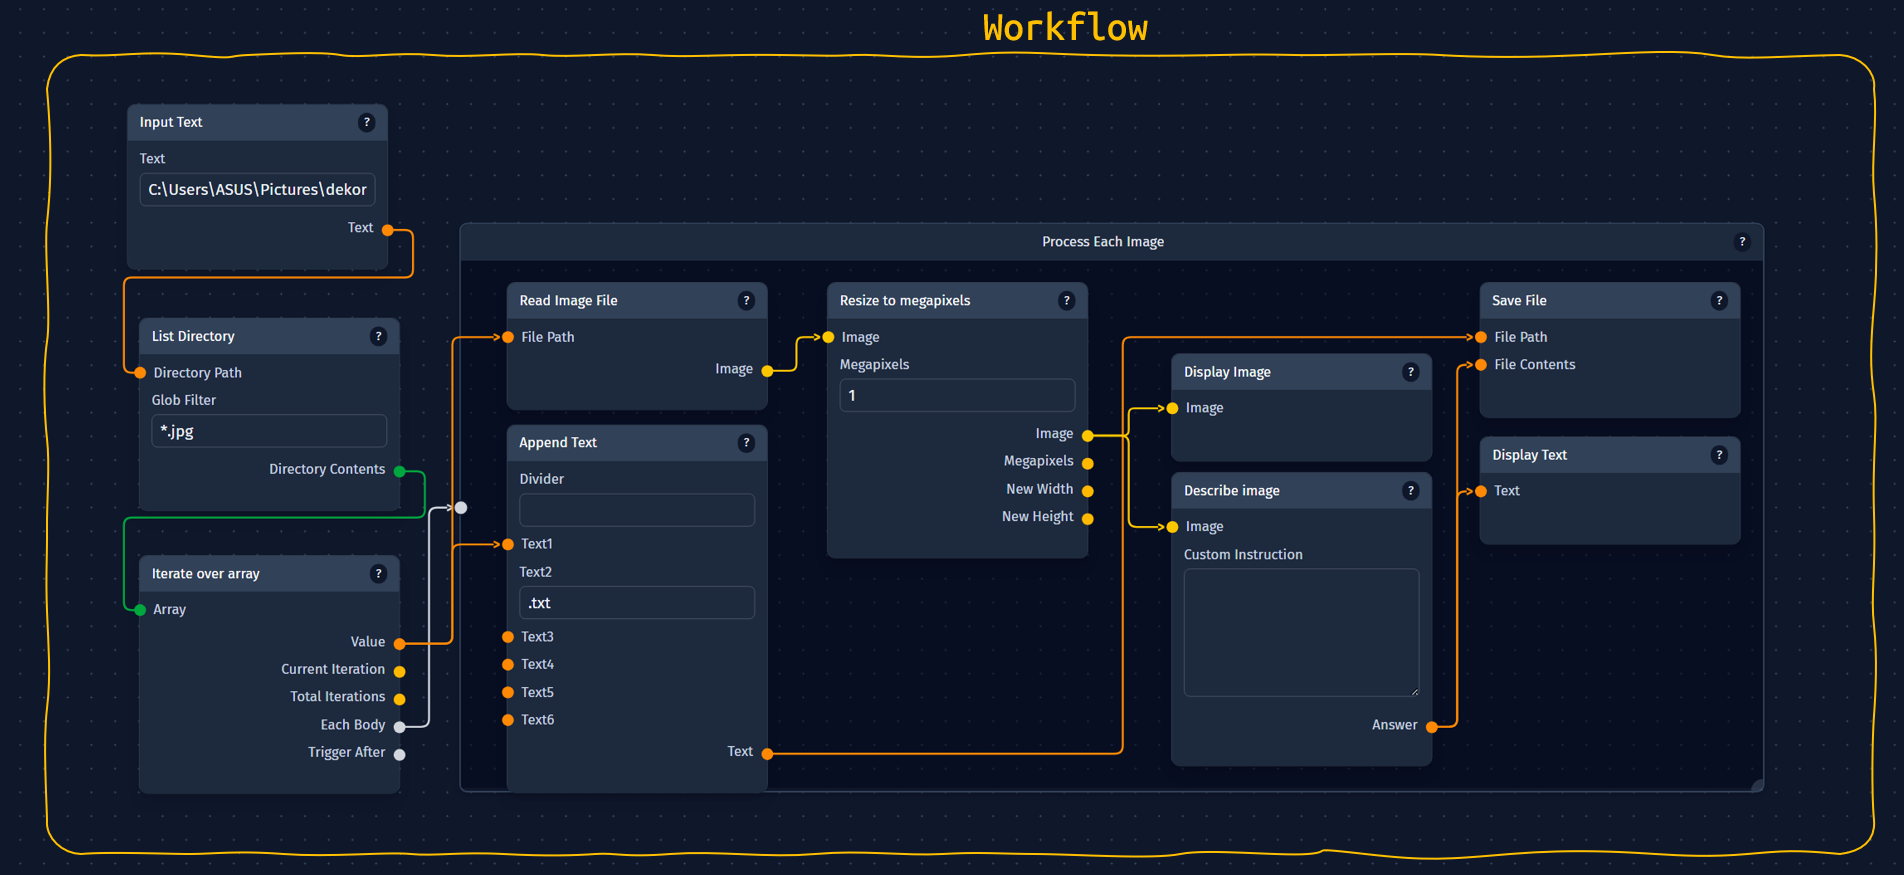Viewport: 1904px width, 875px height.
Task: Show help for the Describe image node
Action: pos(1411,491)
